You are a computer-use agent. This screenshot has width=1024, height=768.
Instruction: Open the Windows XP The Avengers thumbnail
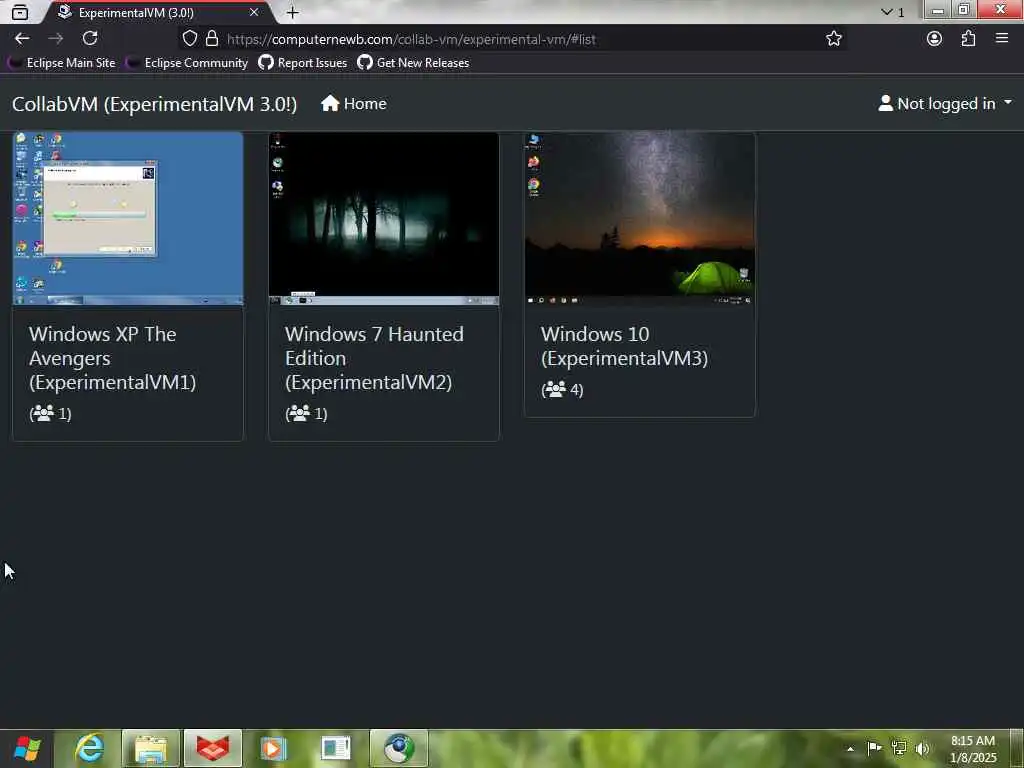128,219
